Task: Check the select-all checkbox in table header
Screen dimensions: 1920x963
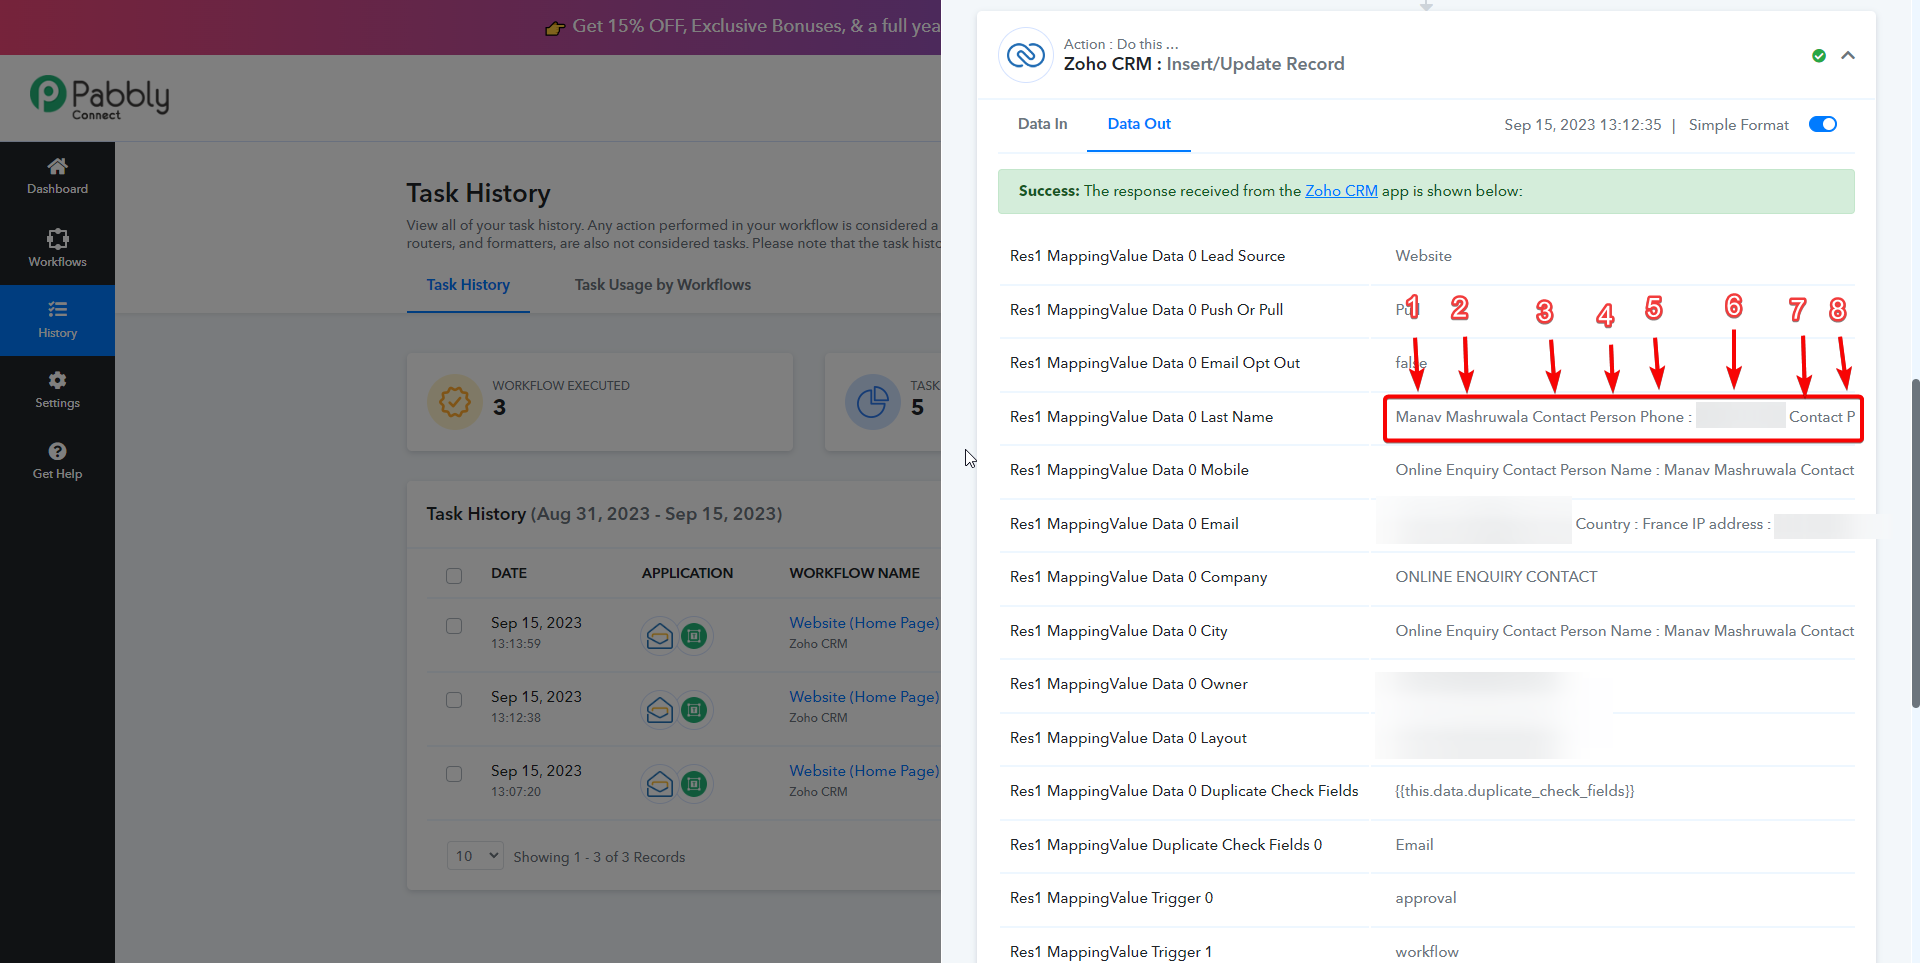Action: click(x=454, y=575)
